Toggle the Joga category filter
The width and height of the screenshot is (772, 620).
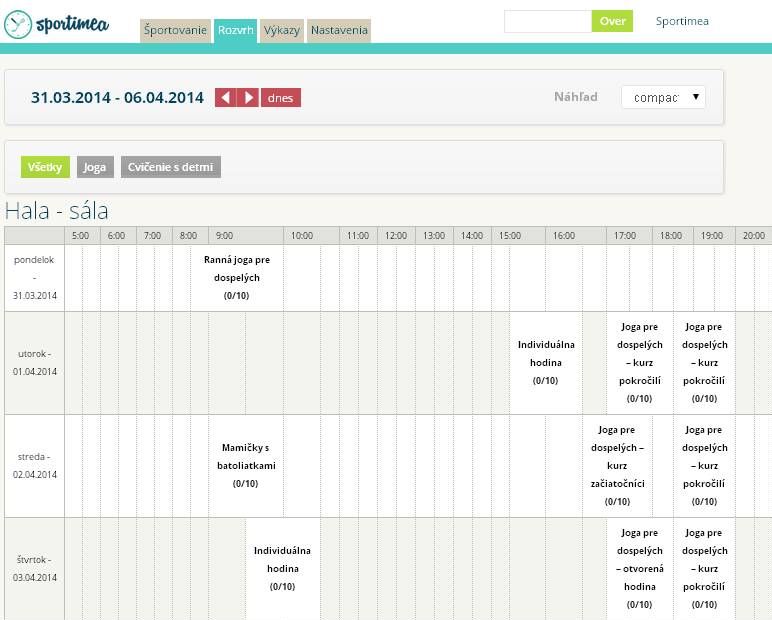[x=95, y=167]
